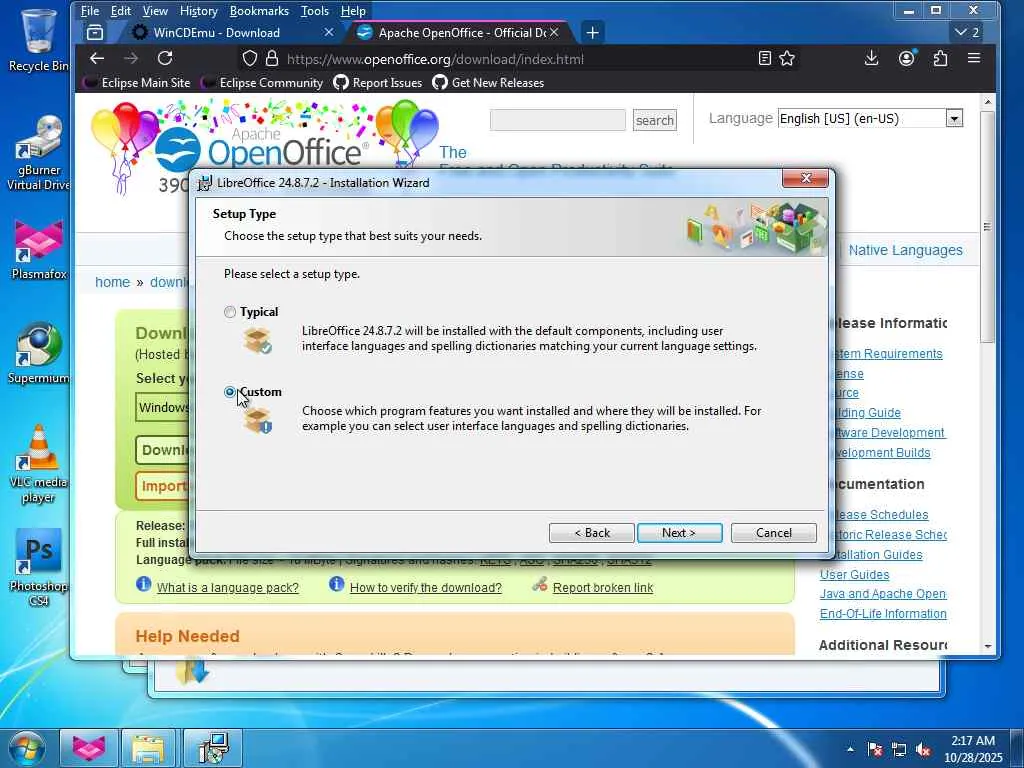Click the Native Languages link

click(x=905, y=250)
